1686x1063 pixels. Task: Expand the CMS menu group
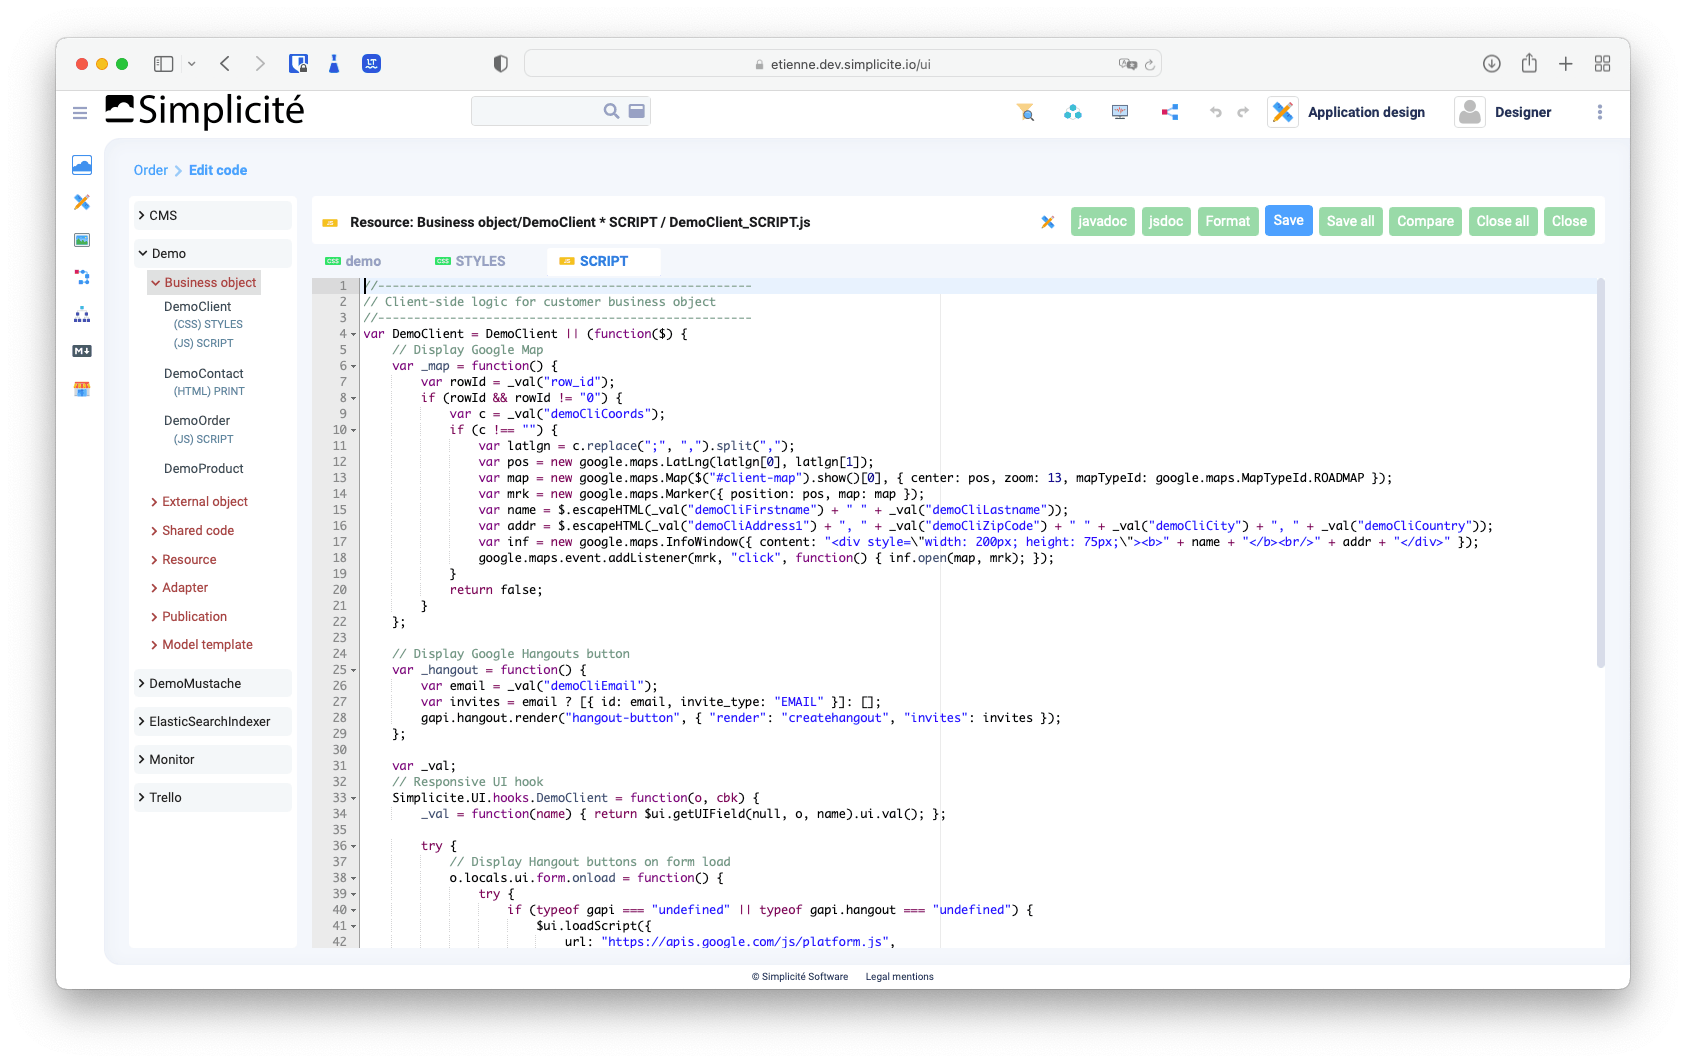[213, 215]
